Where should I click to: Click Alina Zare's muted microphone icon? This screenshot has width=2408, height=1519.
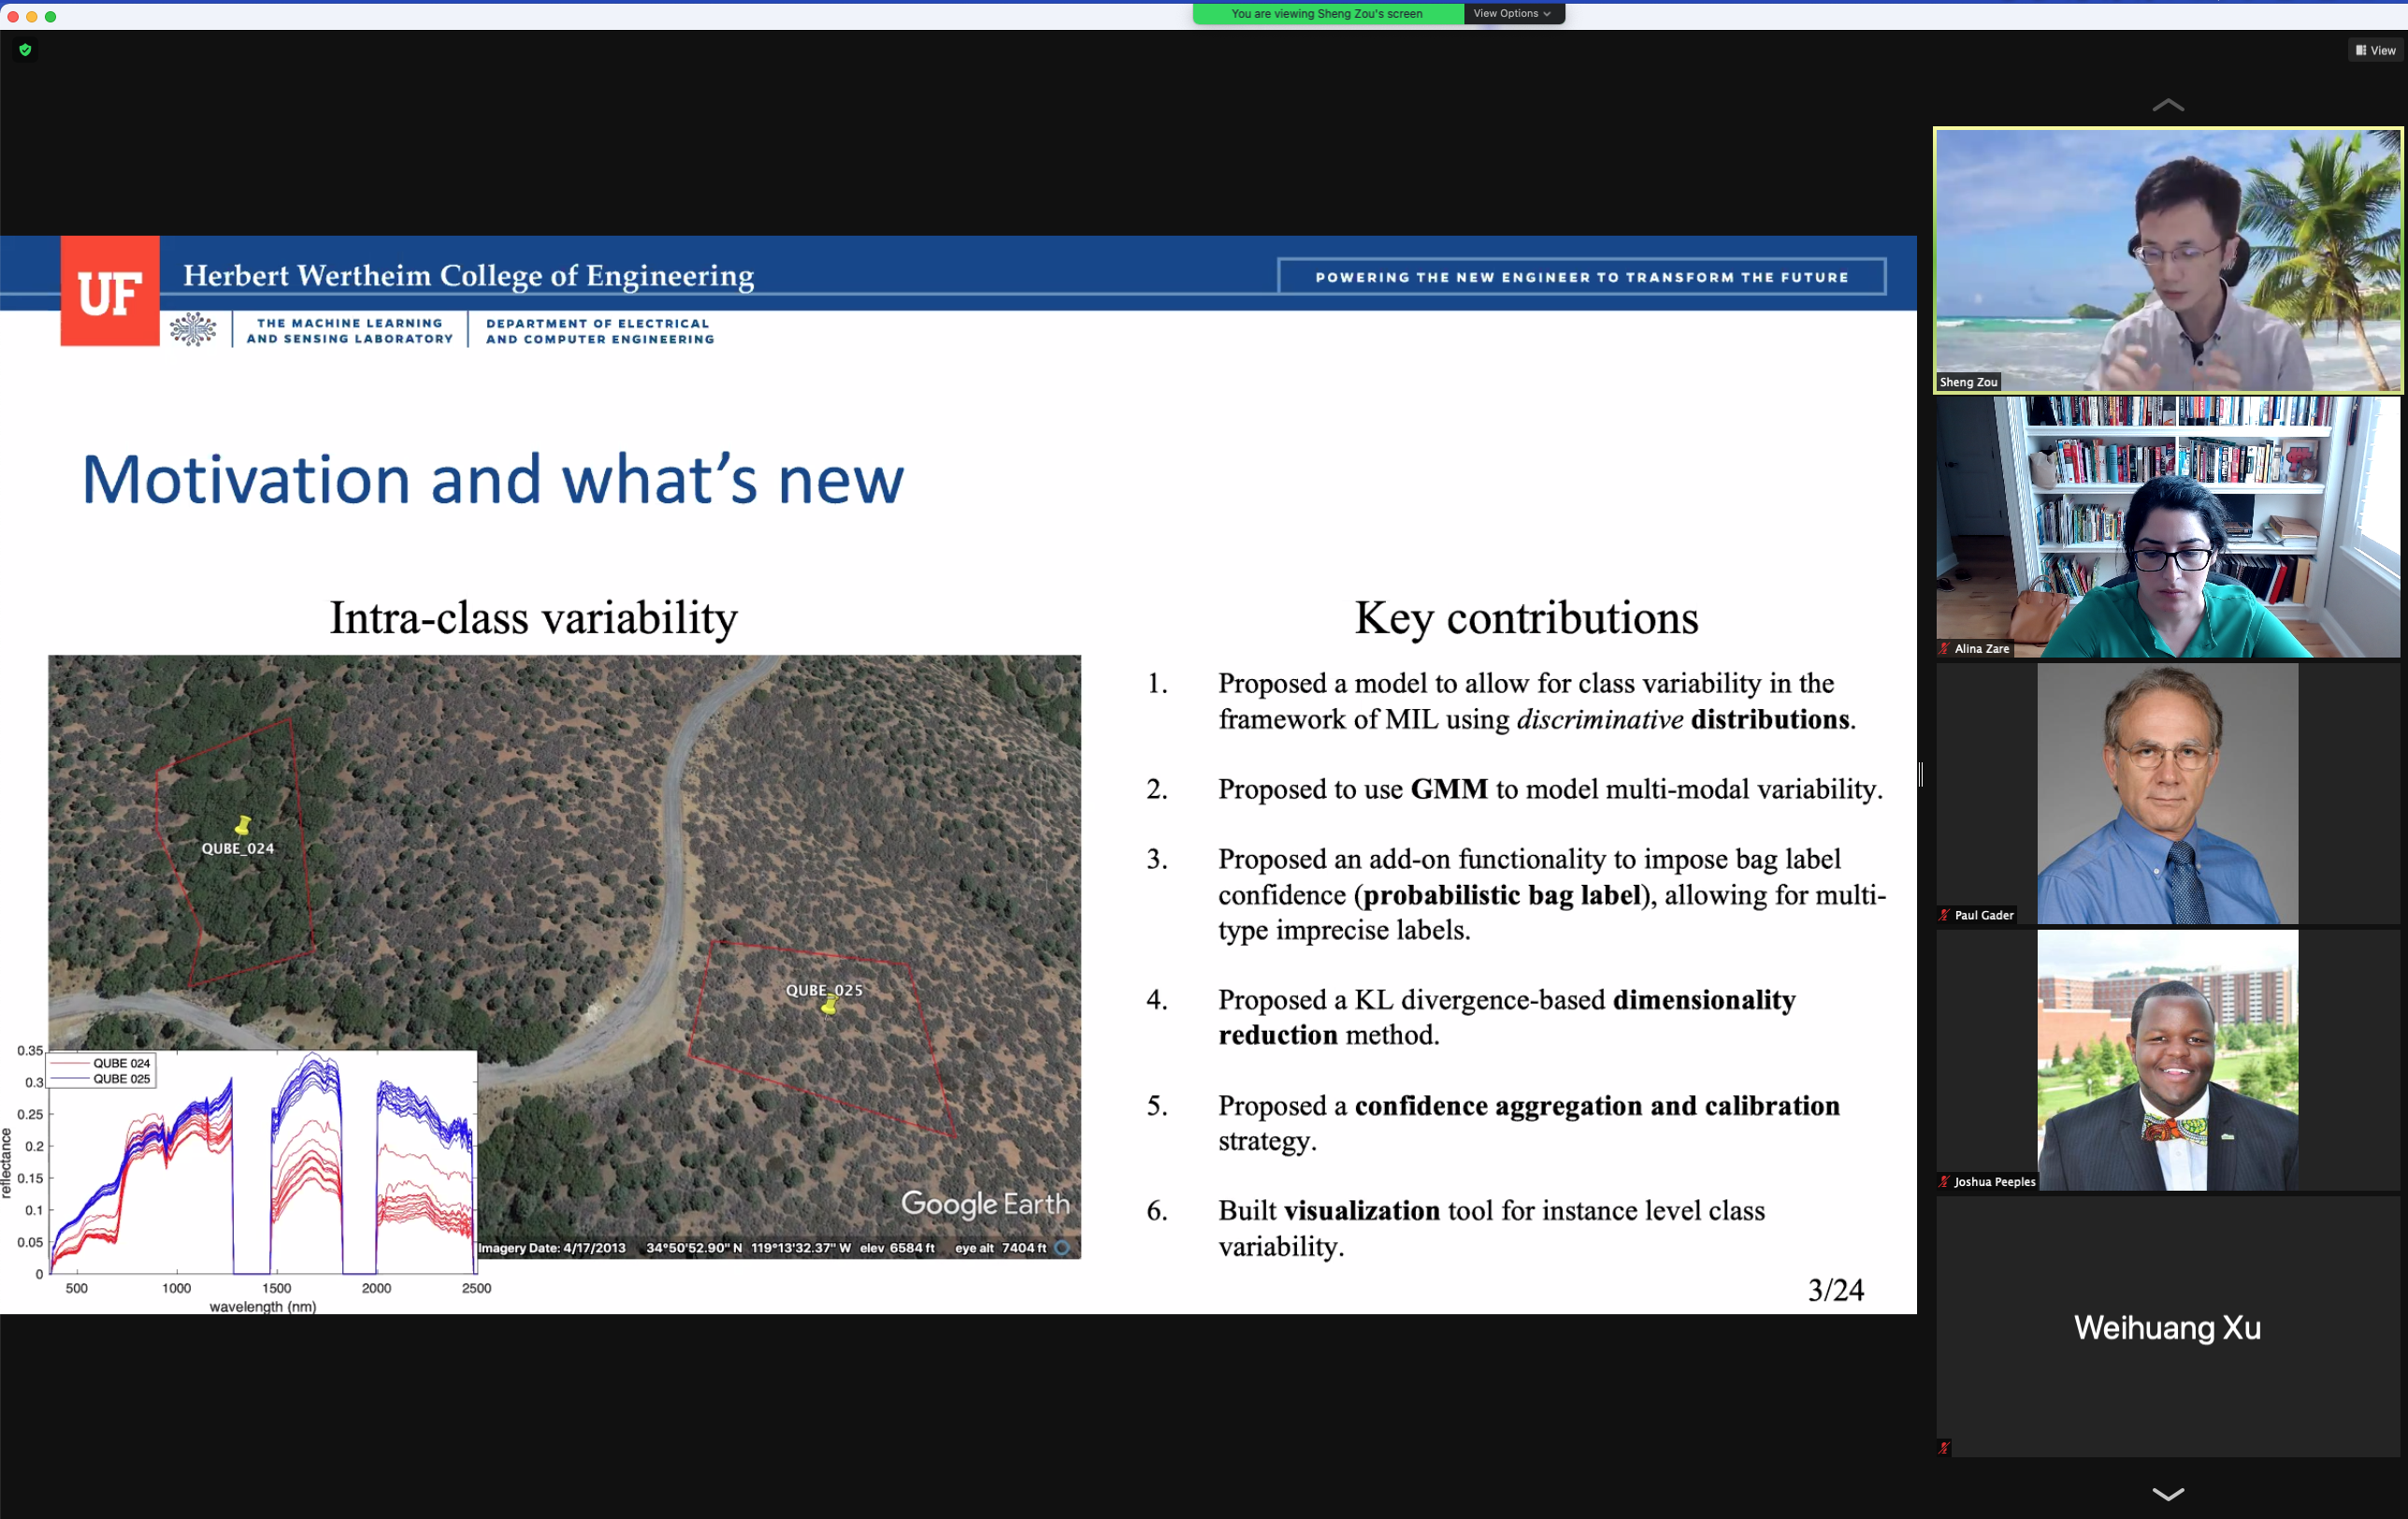(1944, 649)
